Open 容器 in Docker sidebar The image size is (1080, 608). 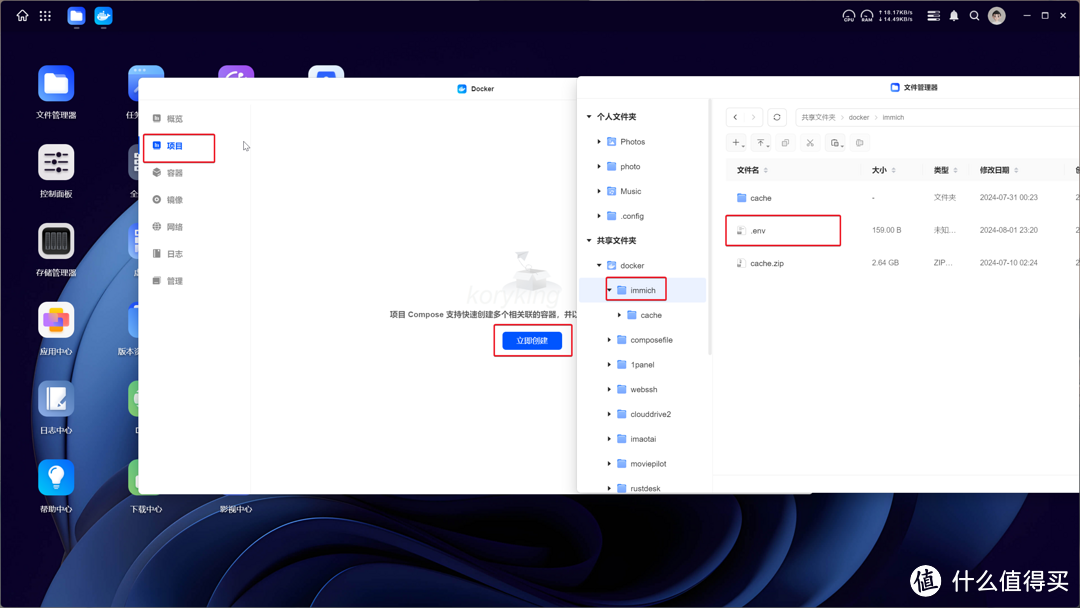(x=175, y=173)
